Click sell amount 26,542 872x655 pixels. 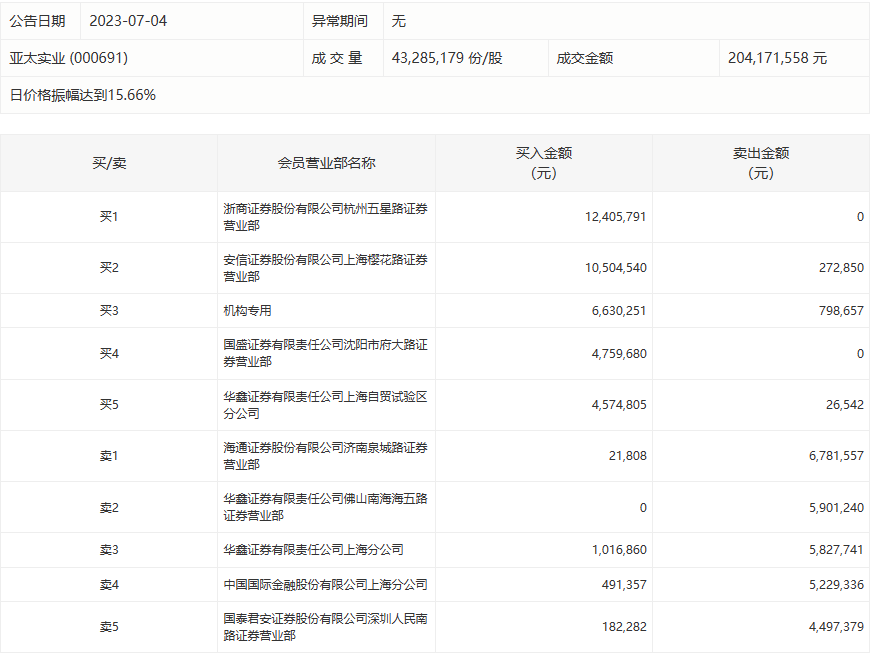tap(844, 405)
